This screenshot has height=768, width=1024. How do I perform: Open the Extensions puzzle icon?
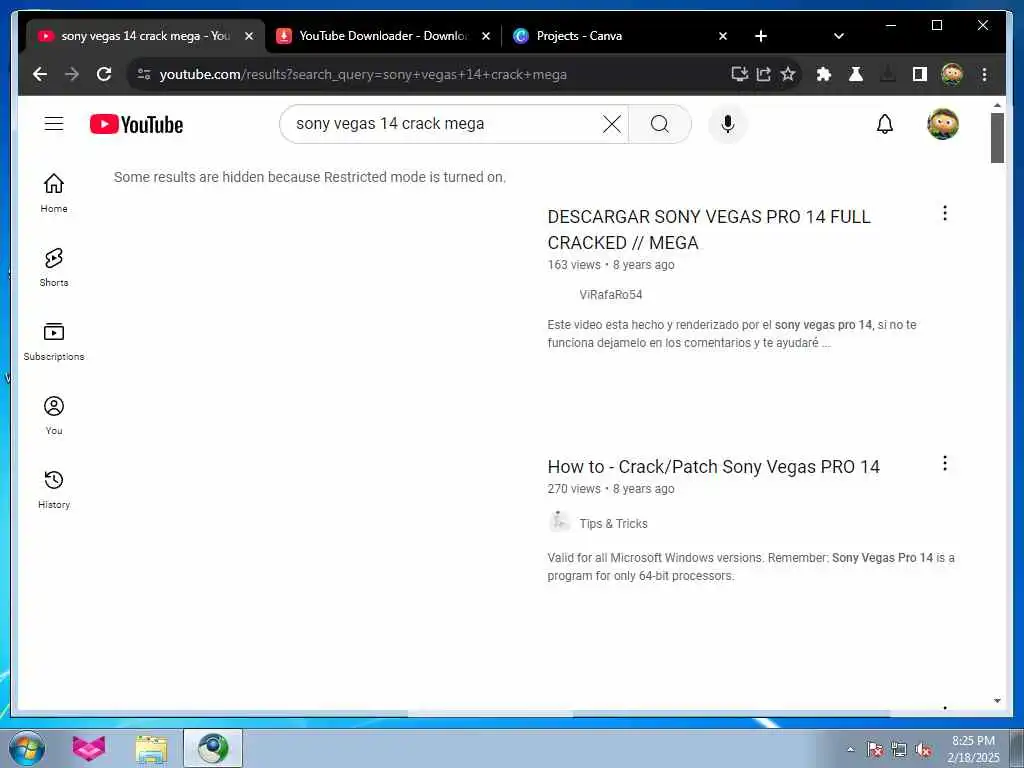[x=824, y=74]
